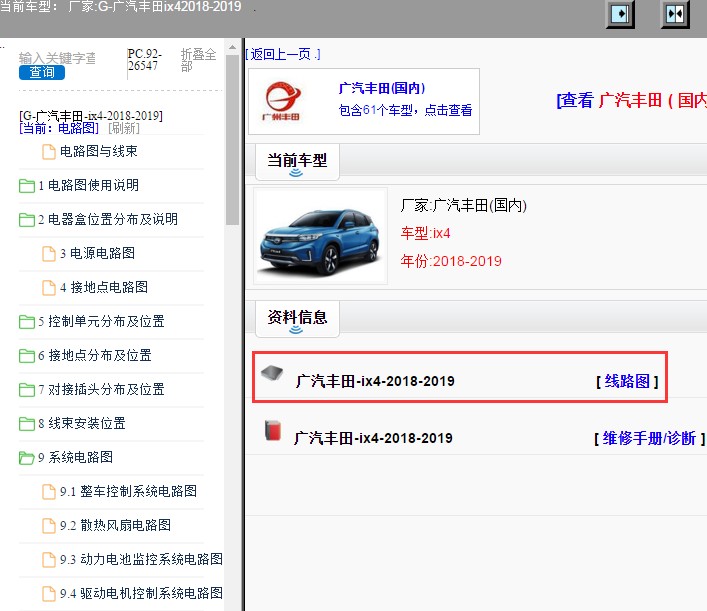Open 9.1 整车控制系统电路图
Screen dimensions: 707x611
(x=129, y=492)
